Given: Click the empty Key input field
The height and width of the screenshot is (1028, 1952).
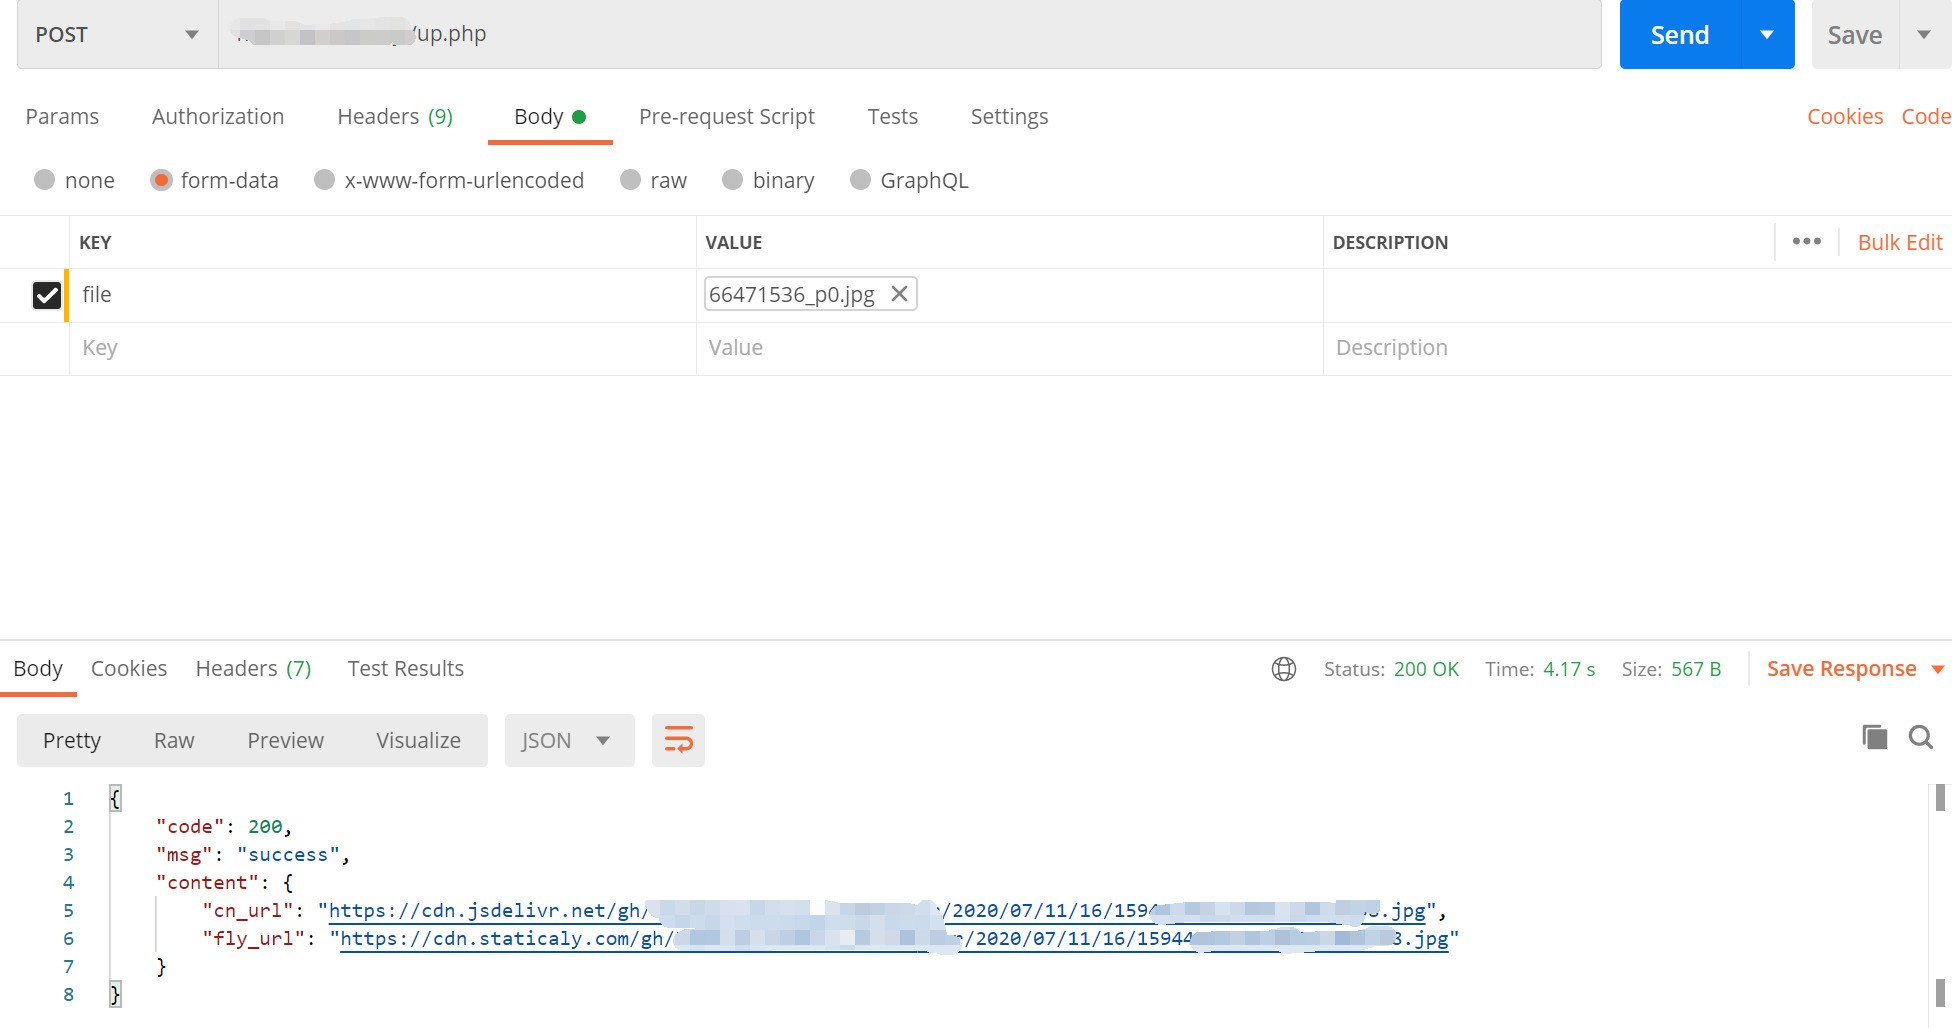Looking at the screenshot, I should click(383, 348).
